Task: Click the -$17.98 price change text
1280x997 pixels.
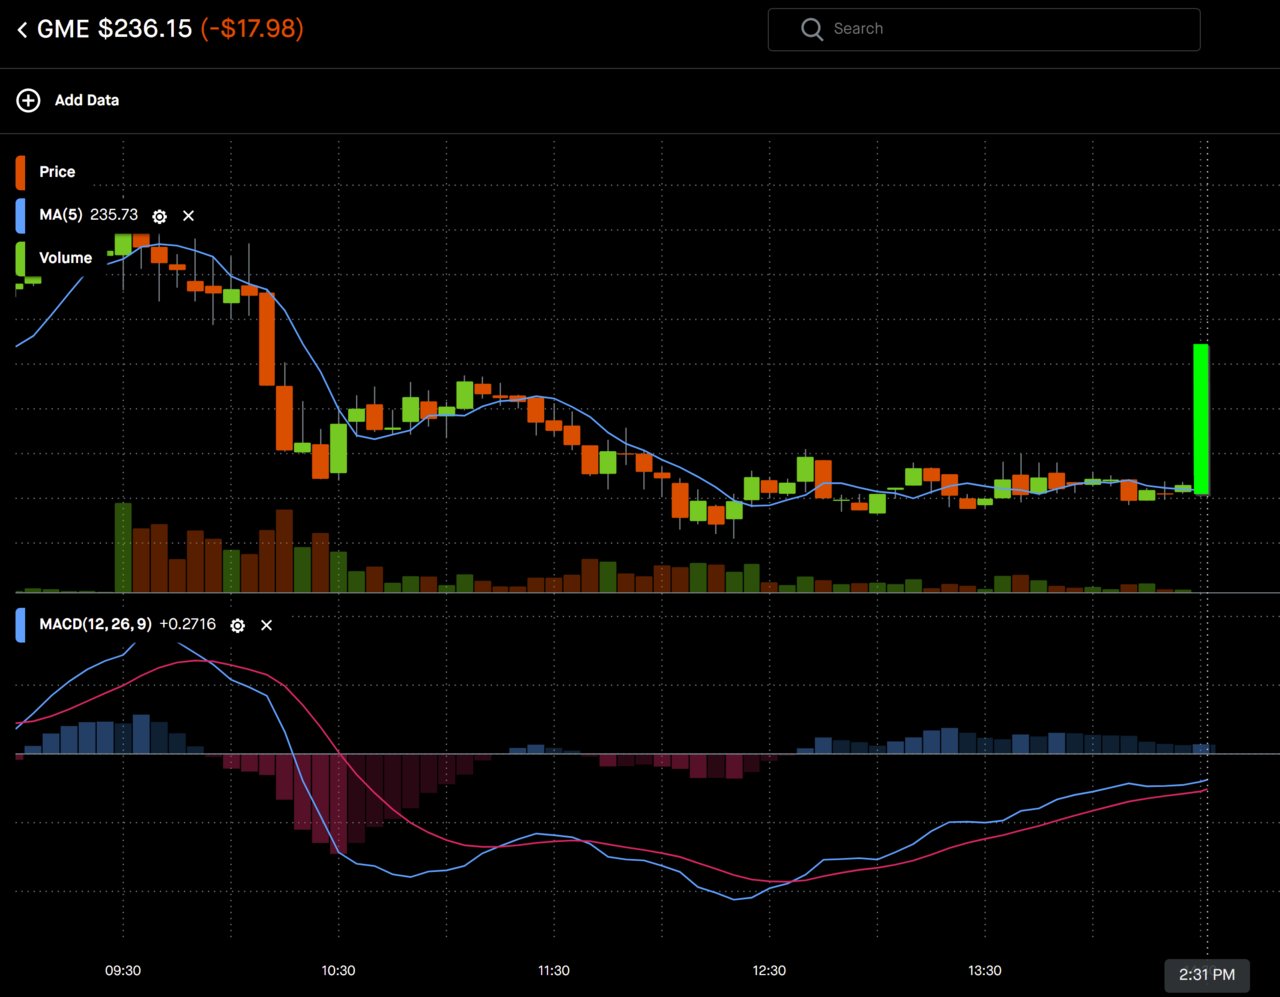Action: (x=252, y=29)
